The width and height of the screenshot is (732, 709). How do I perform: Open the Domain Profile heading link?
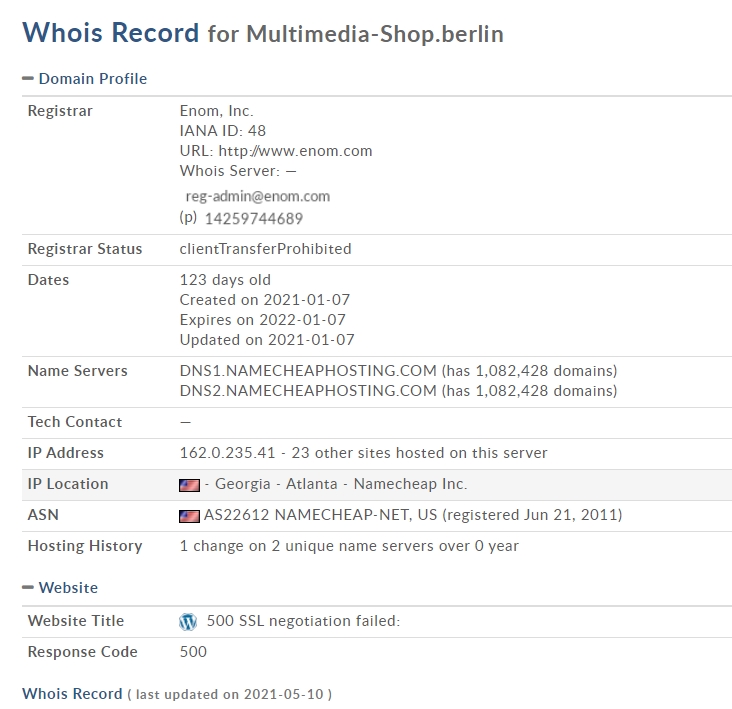[92, 78]
